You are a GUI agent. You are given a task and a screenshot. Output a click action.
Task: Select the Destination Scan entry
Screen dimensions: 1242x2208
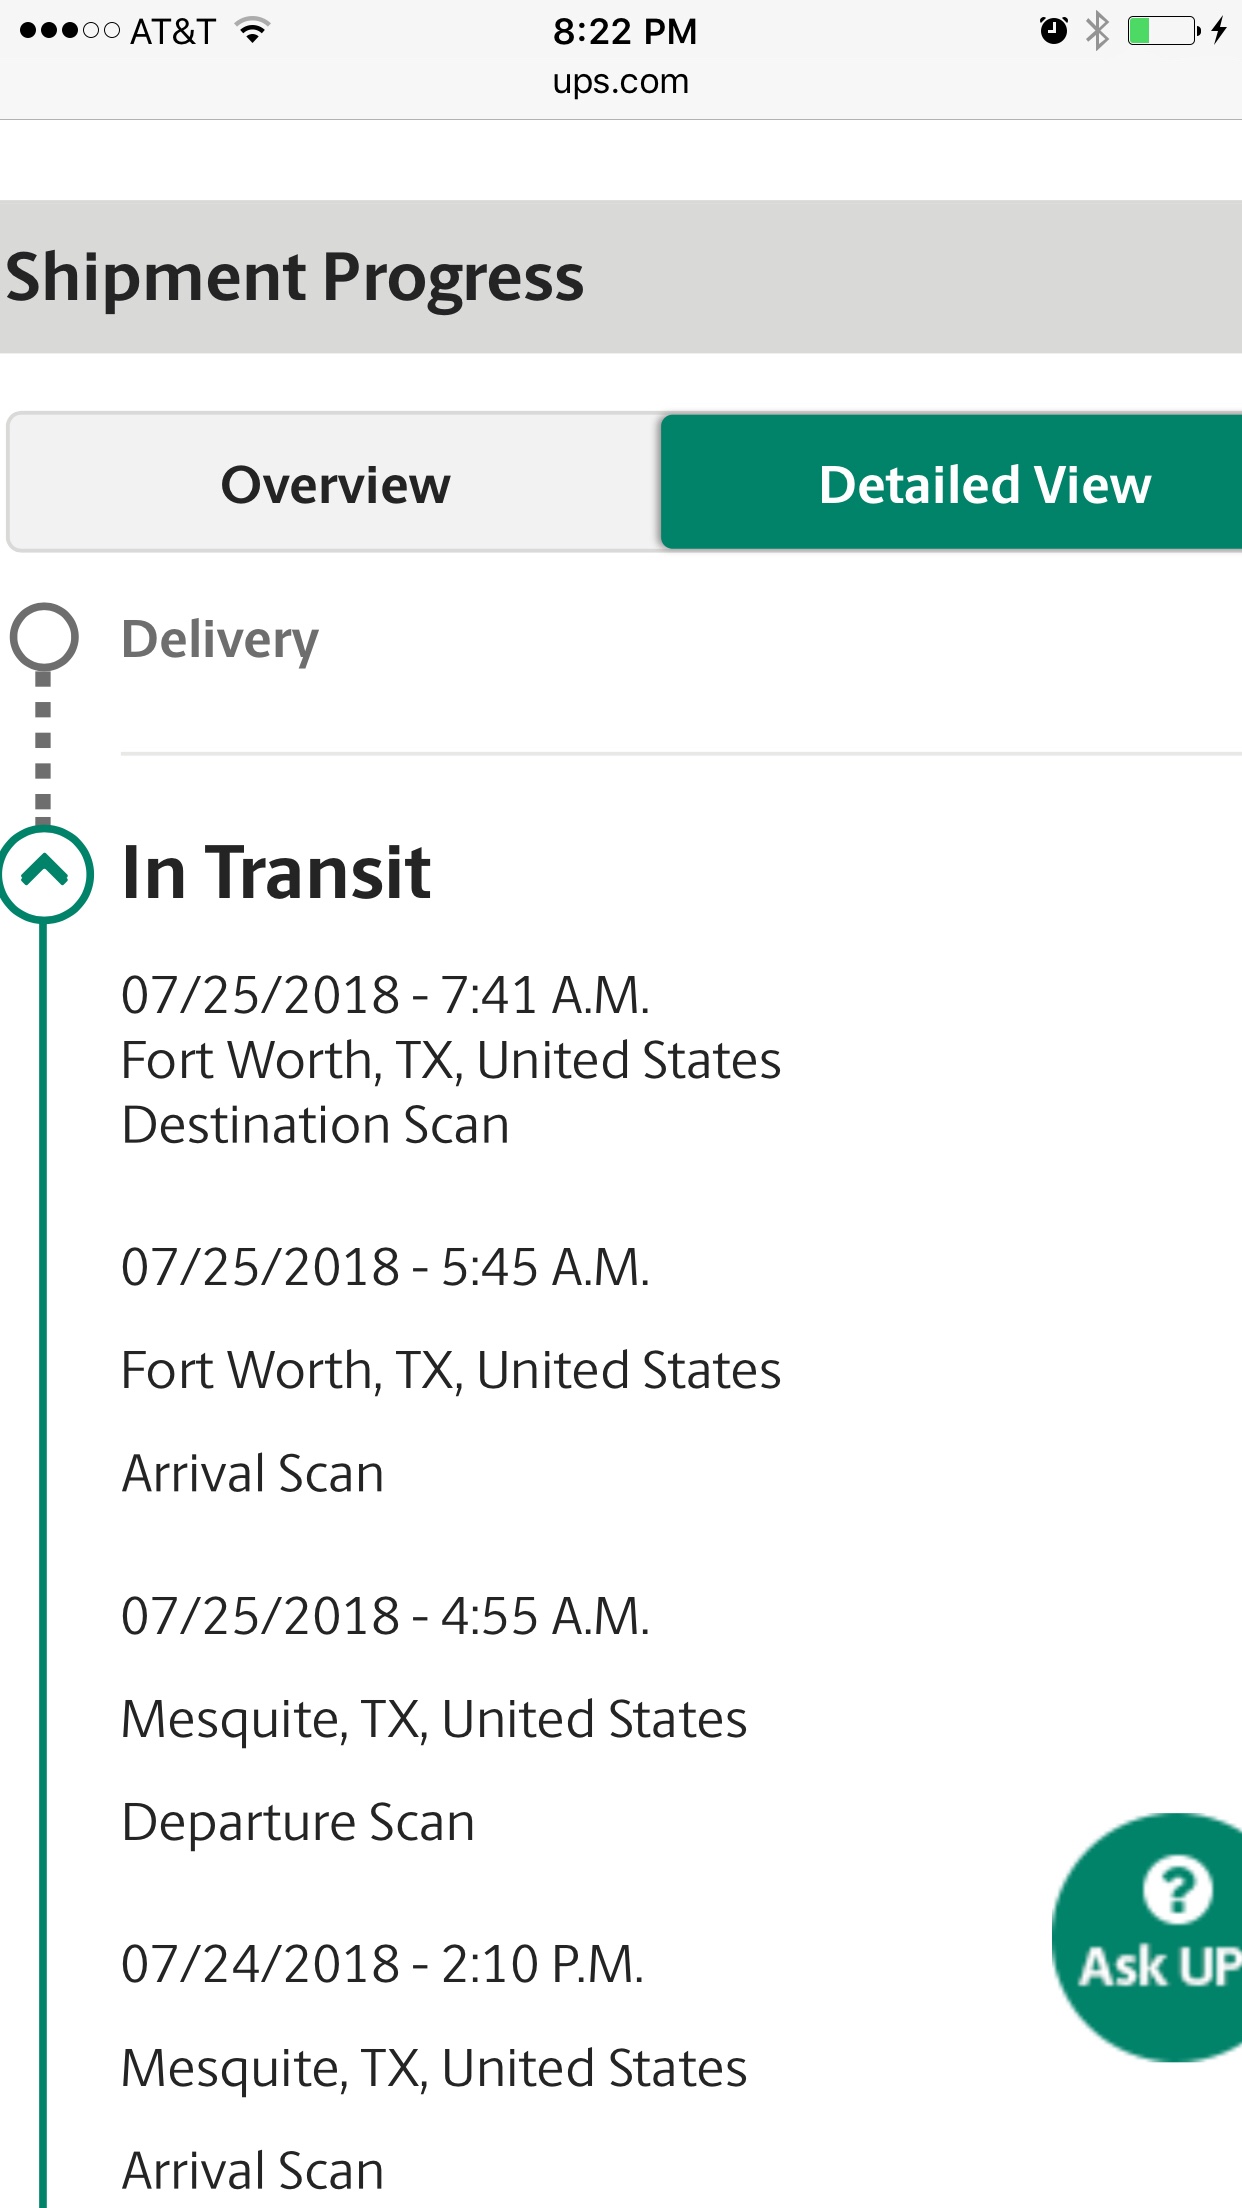click(x=315, y=1125)
